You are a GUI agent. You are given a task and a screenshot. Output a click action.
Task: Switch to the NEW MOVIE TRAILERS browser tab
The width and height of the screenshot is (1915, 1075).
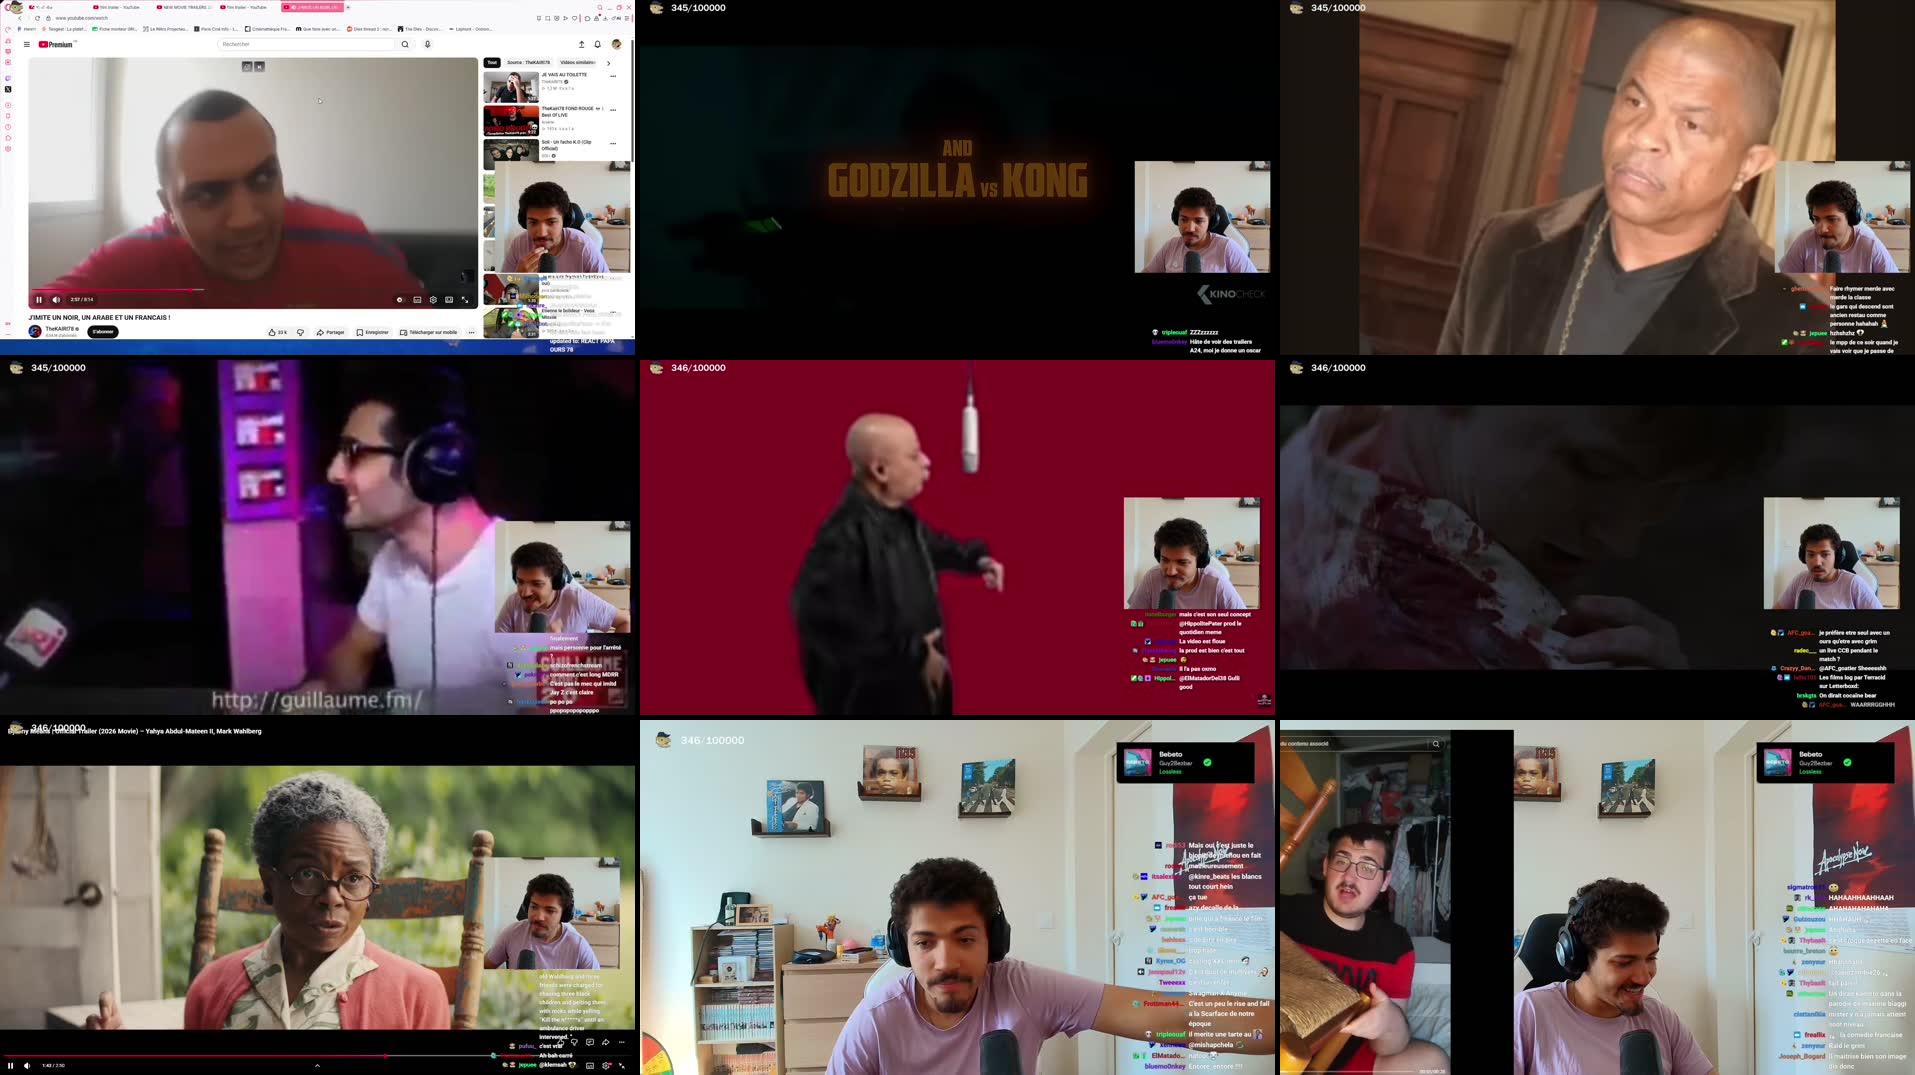(x=184, y=7)
